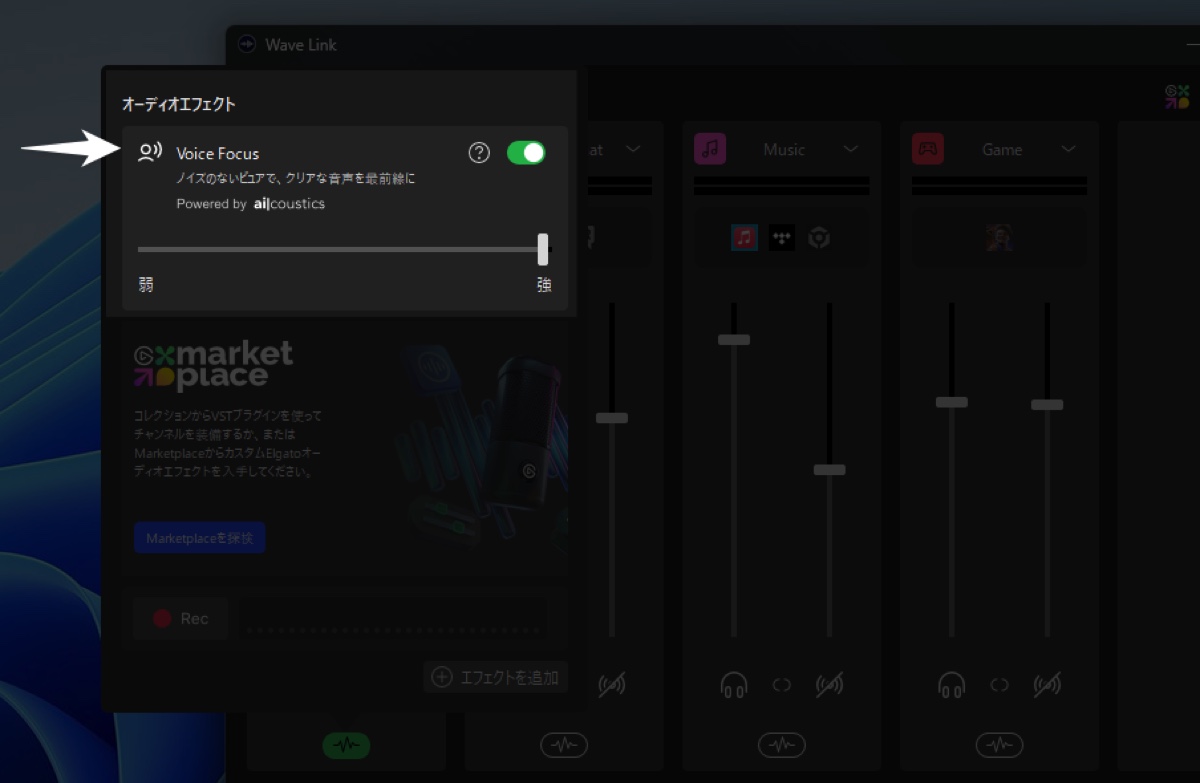Toggle headphone monitor mute on Music channel
The width and height of the screenshot is (1200, 783).
point(734,685)
